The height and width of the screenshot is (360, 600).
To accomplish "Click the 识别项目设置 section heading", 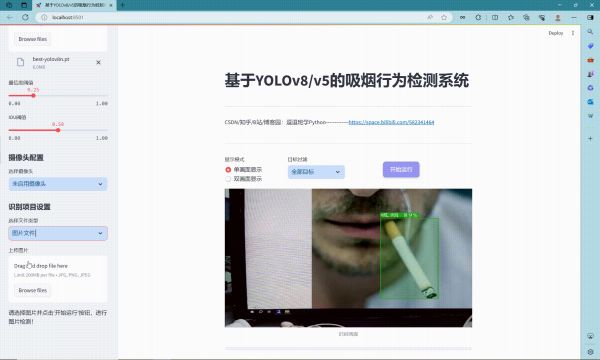I will click(29, 207).
